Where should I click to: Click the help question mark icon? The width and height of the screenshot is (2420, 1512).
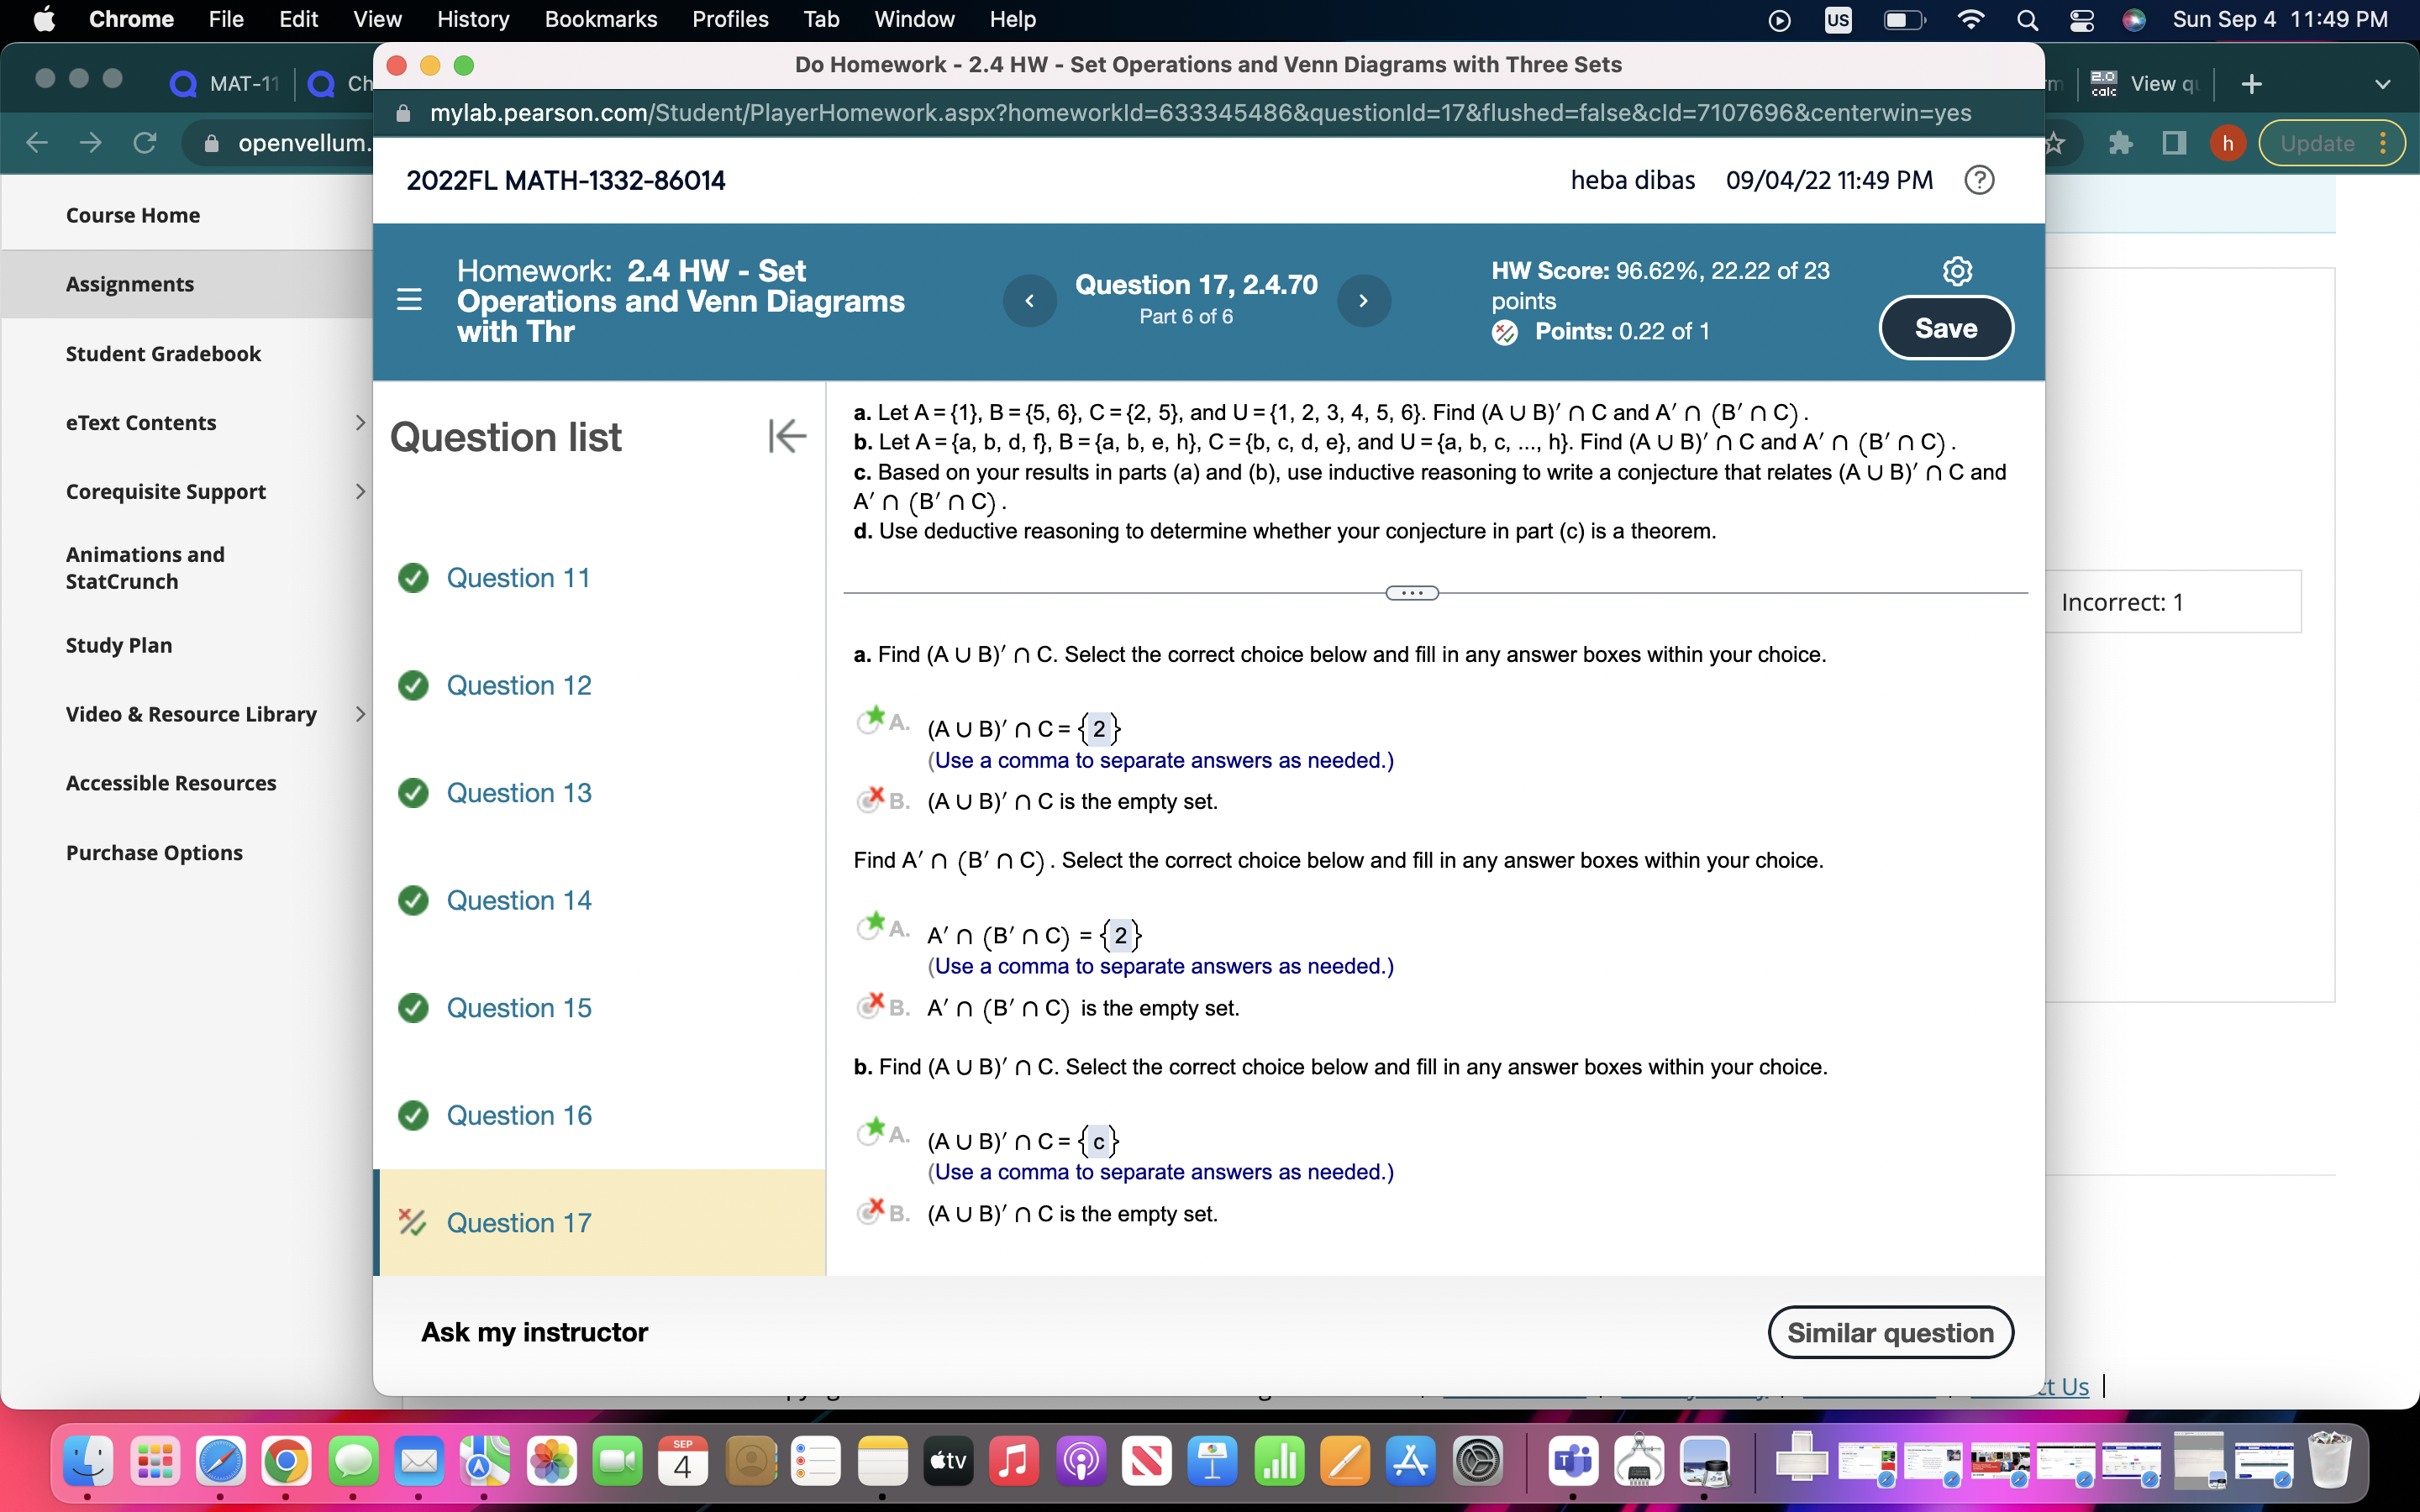tap(1979, 180)
